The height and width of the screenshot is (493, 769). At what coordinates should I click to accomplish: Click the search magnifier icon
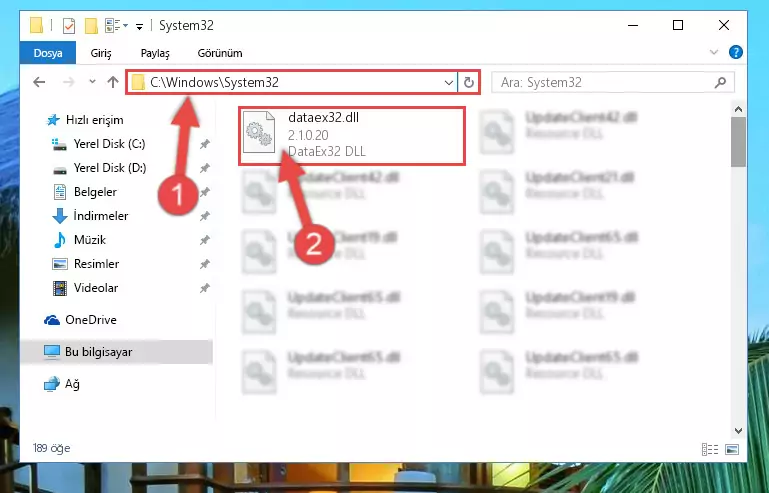[x=720, y=82]
